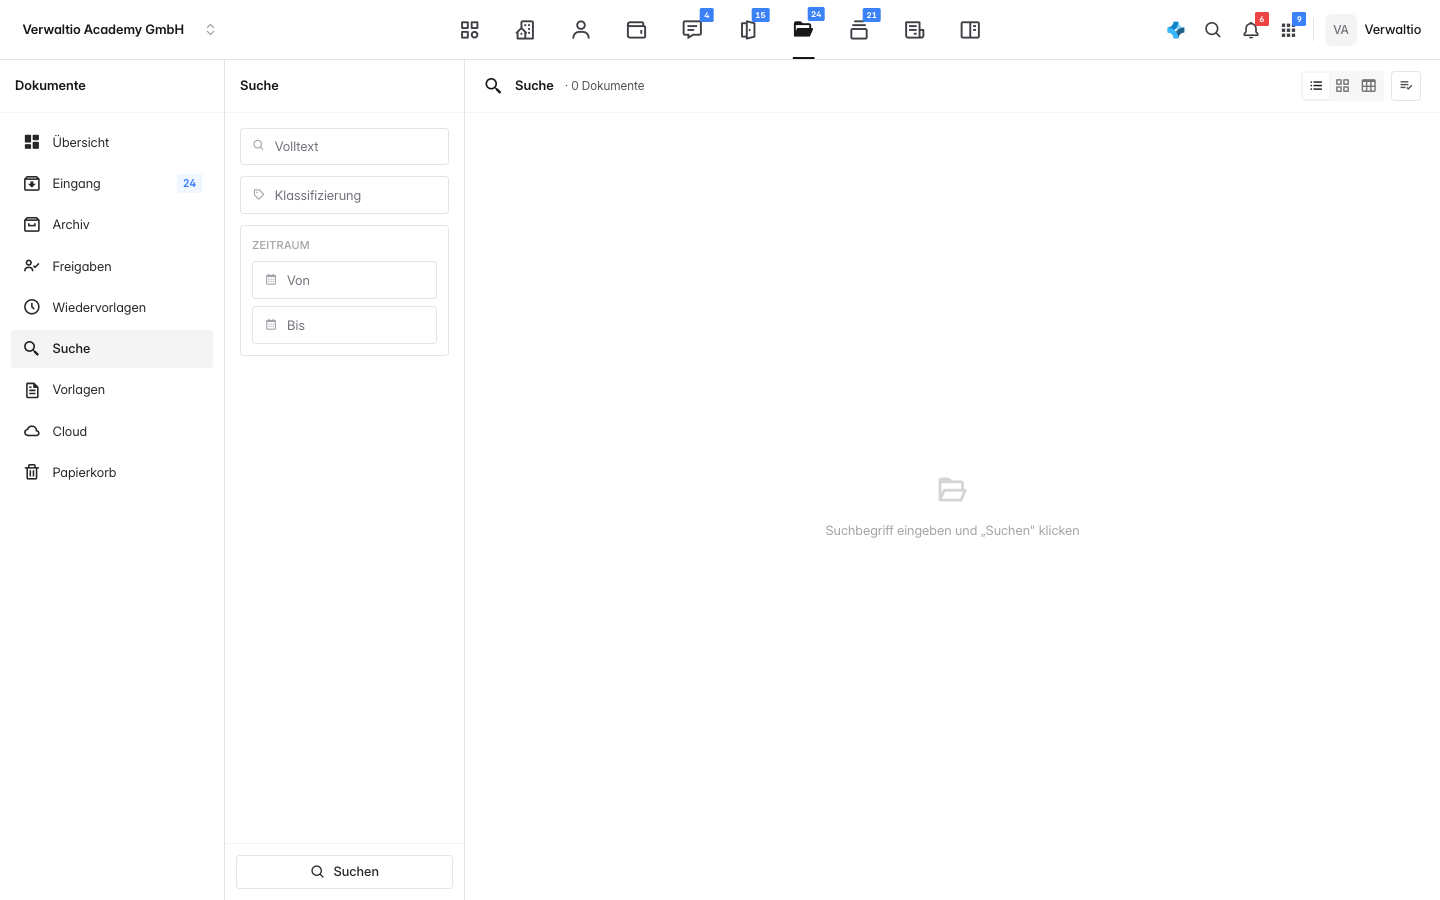
Task: Open the person icon in top navigation
Action: (581, 30)
